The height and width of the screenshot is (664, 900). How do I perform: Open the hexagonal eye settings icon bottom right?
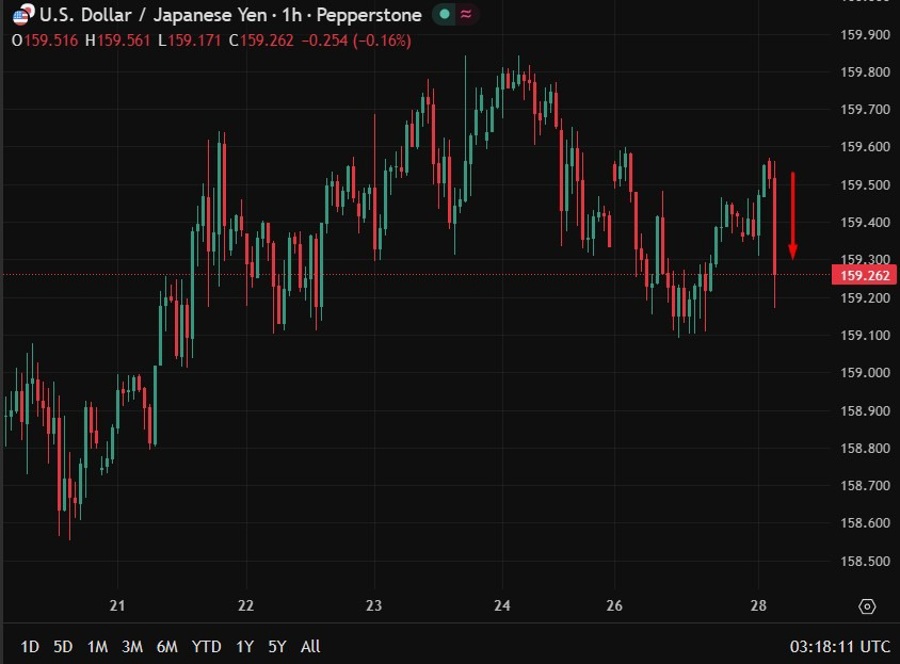click(868, 605)
